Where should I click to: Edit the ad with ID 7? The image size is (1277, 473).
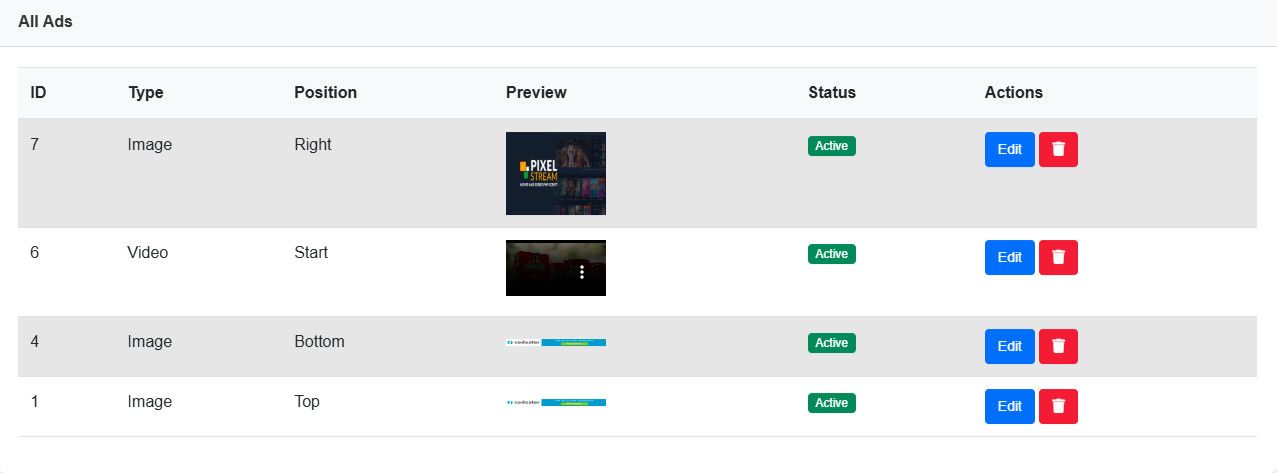[1009, 149]
